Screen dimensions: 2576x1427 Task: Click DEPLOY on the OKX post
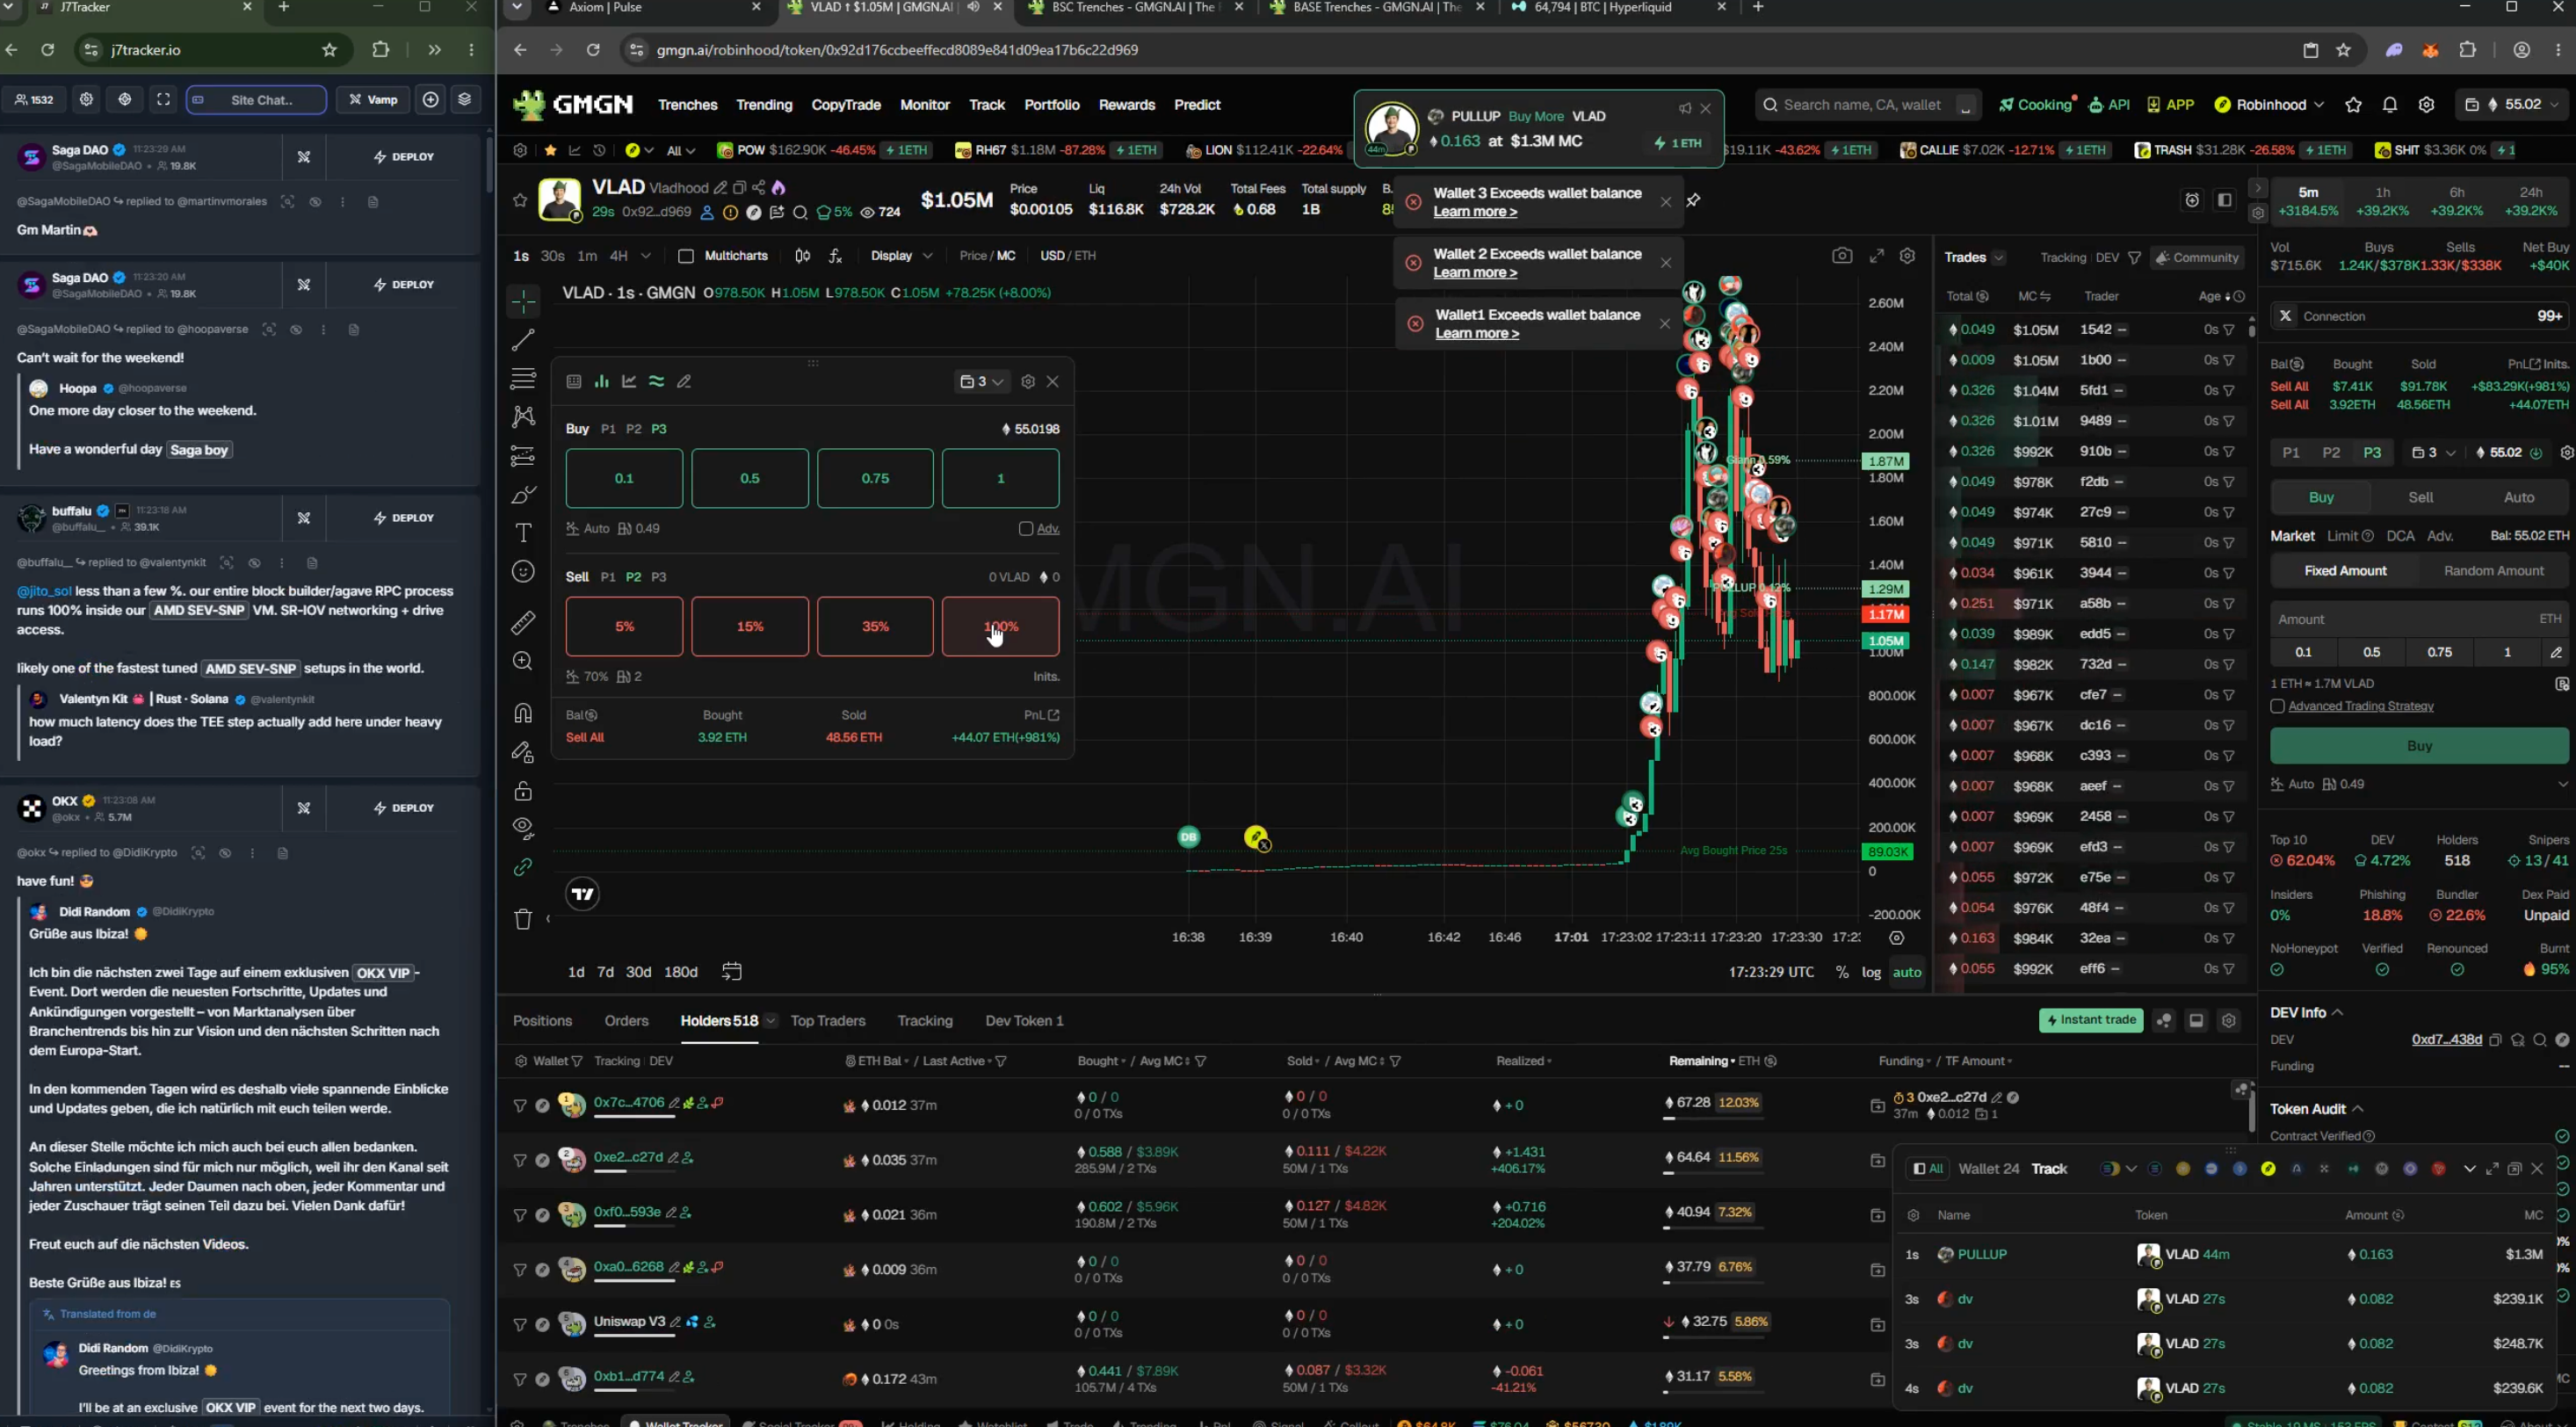[404, 808]
